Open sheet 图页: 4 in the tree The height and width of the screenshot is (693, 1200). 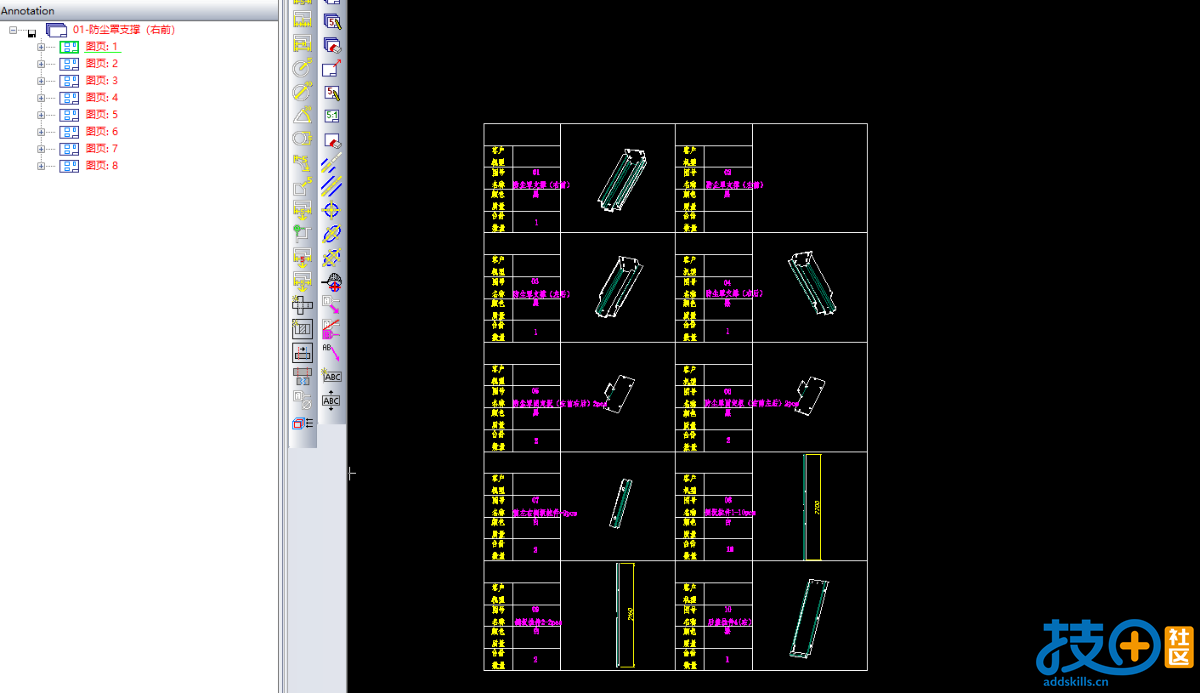[102, 98]
